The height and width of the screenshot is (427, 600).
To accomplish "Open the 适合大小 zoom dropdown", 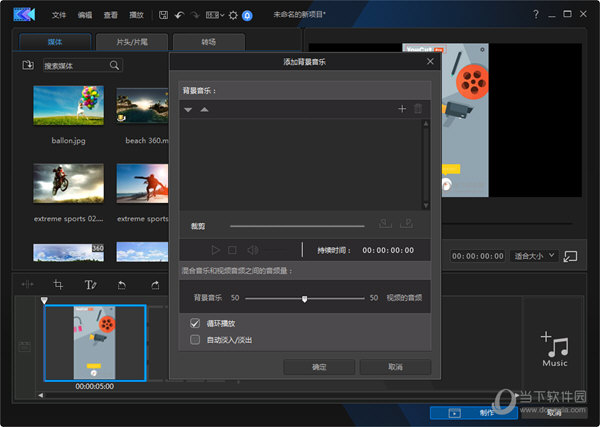I will click(x=532, y=256).
